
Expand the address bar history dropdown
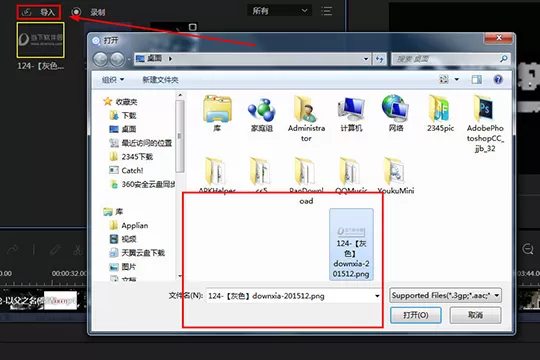366,59
